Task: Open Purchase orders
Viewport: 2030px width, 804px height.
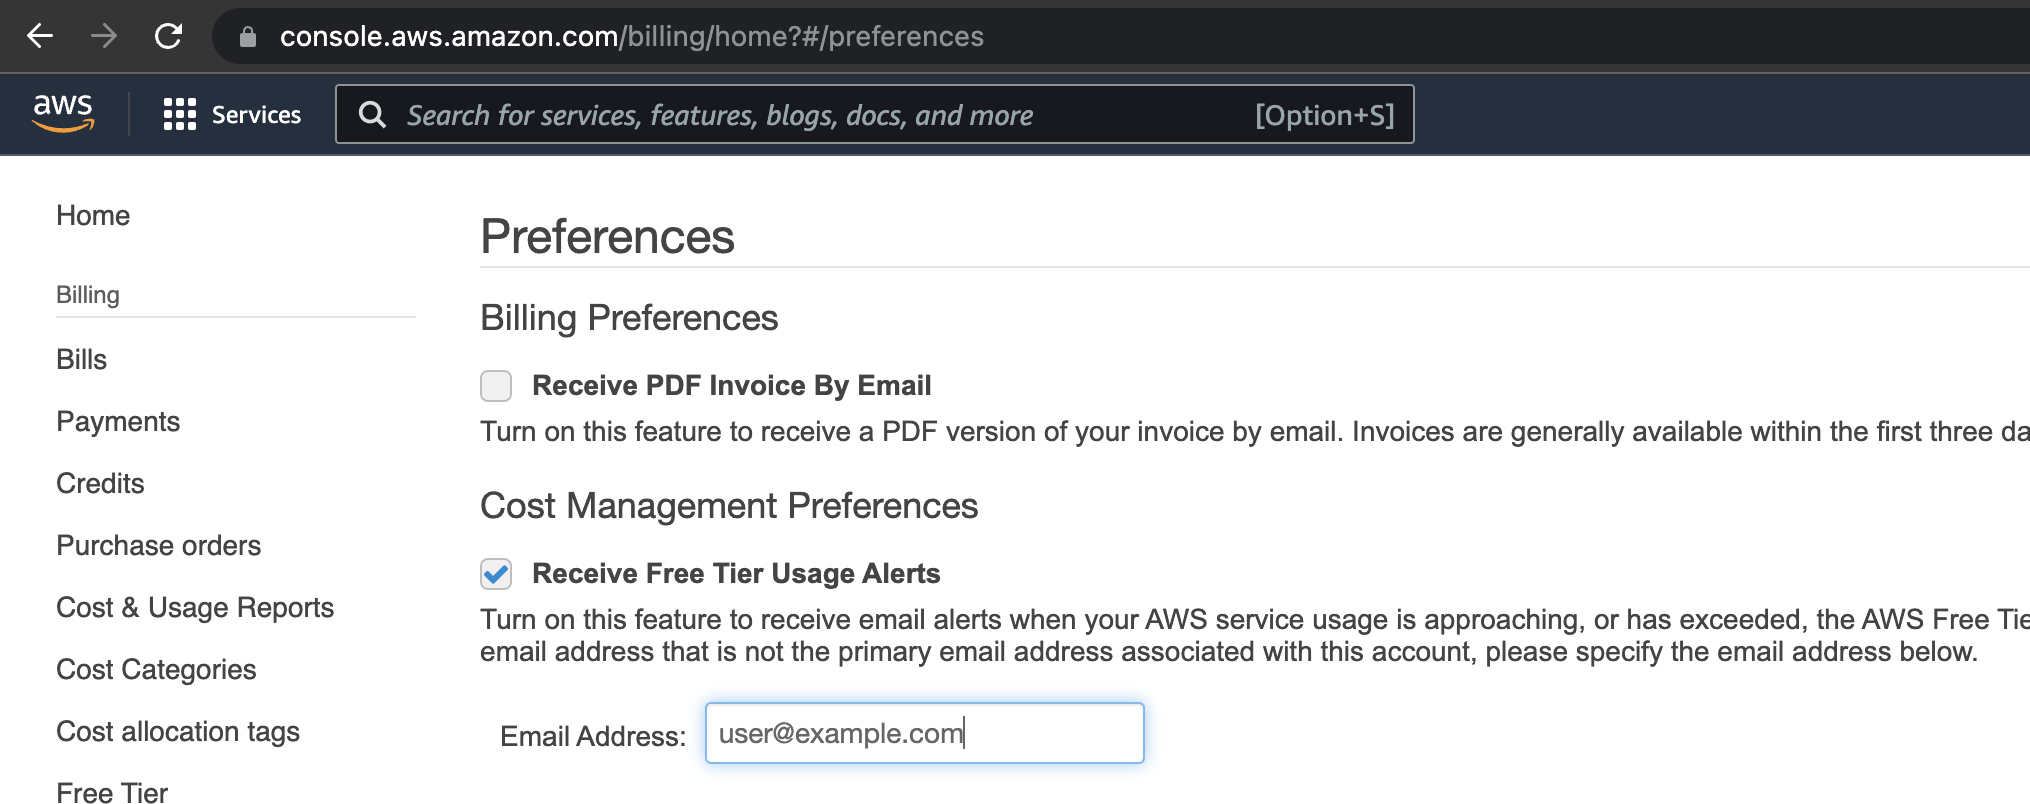Action: [x=158, y=545]
